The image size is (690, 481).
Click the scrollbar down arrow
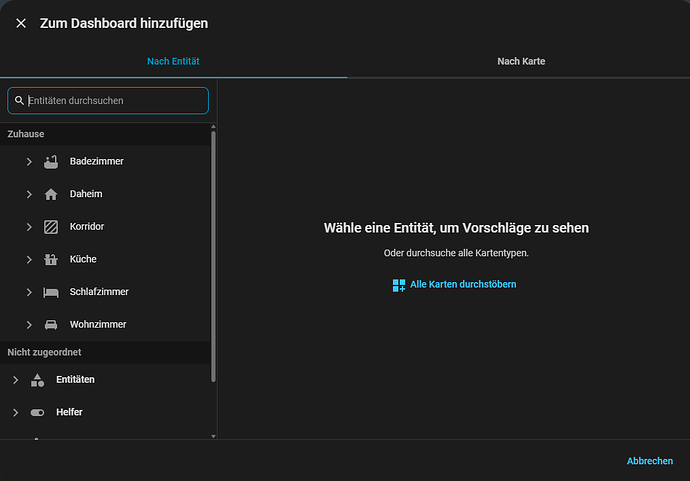click(x=213, y=436)
